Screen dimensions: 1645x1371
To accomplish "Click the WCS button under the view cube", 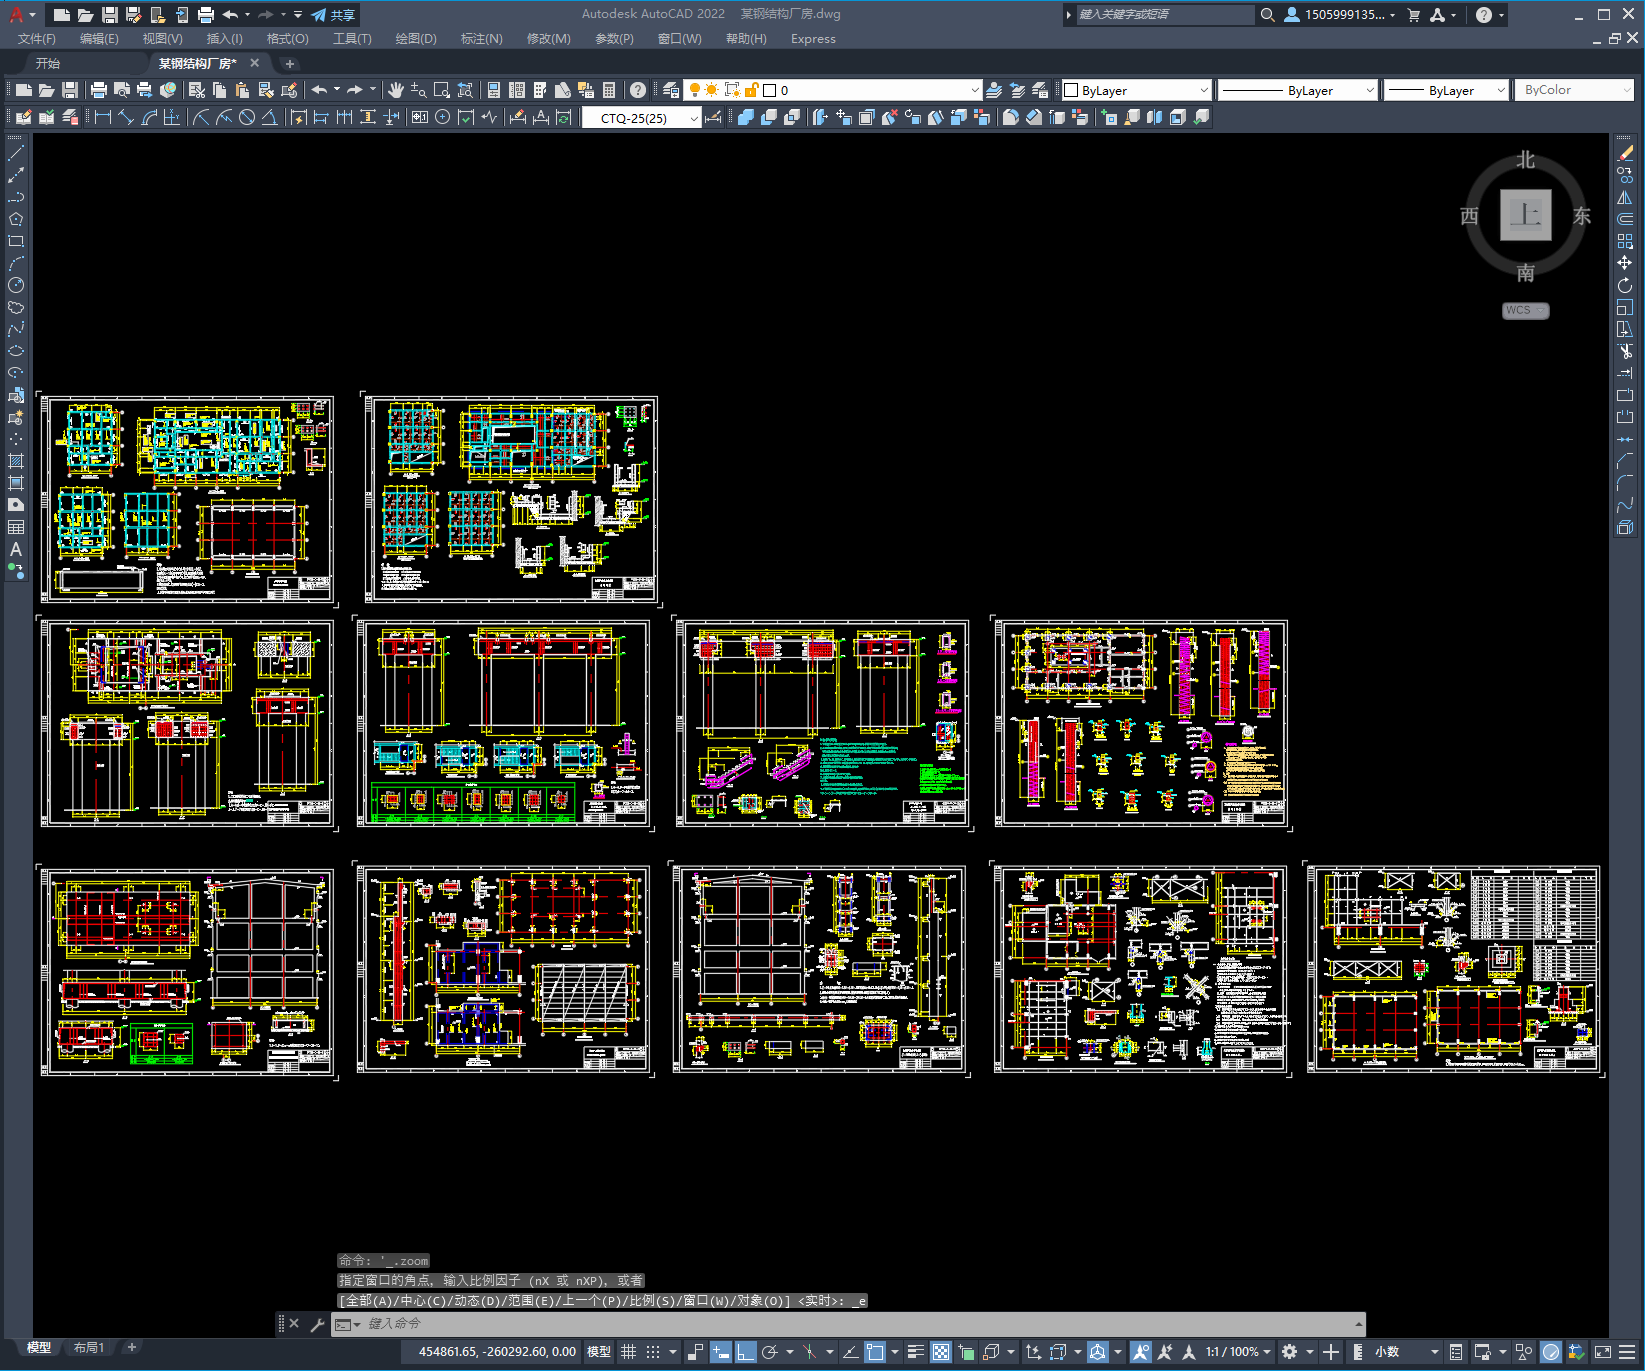I will pos(1525,310).
